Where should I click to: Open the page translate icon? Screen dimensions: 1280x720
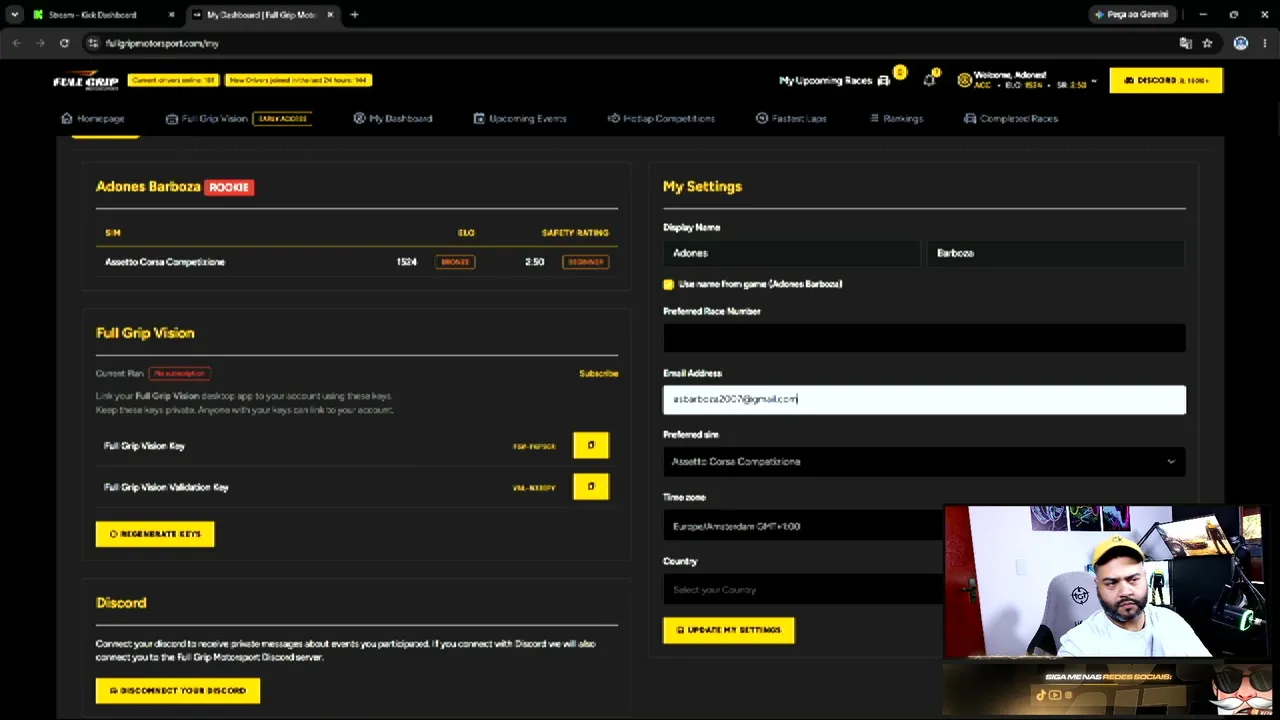point(1185,43)
